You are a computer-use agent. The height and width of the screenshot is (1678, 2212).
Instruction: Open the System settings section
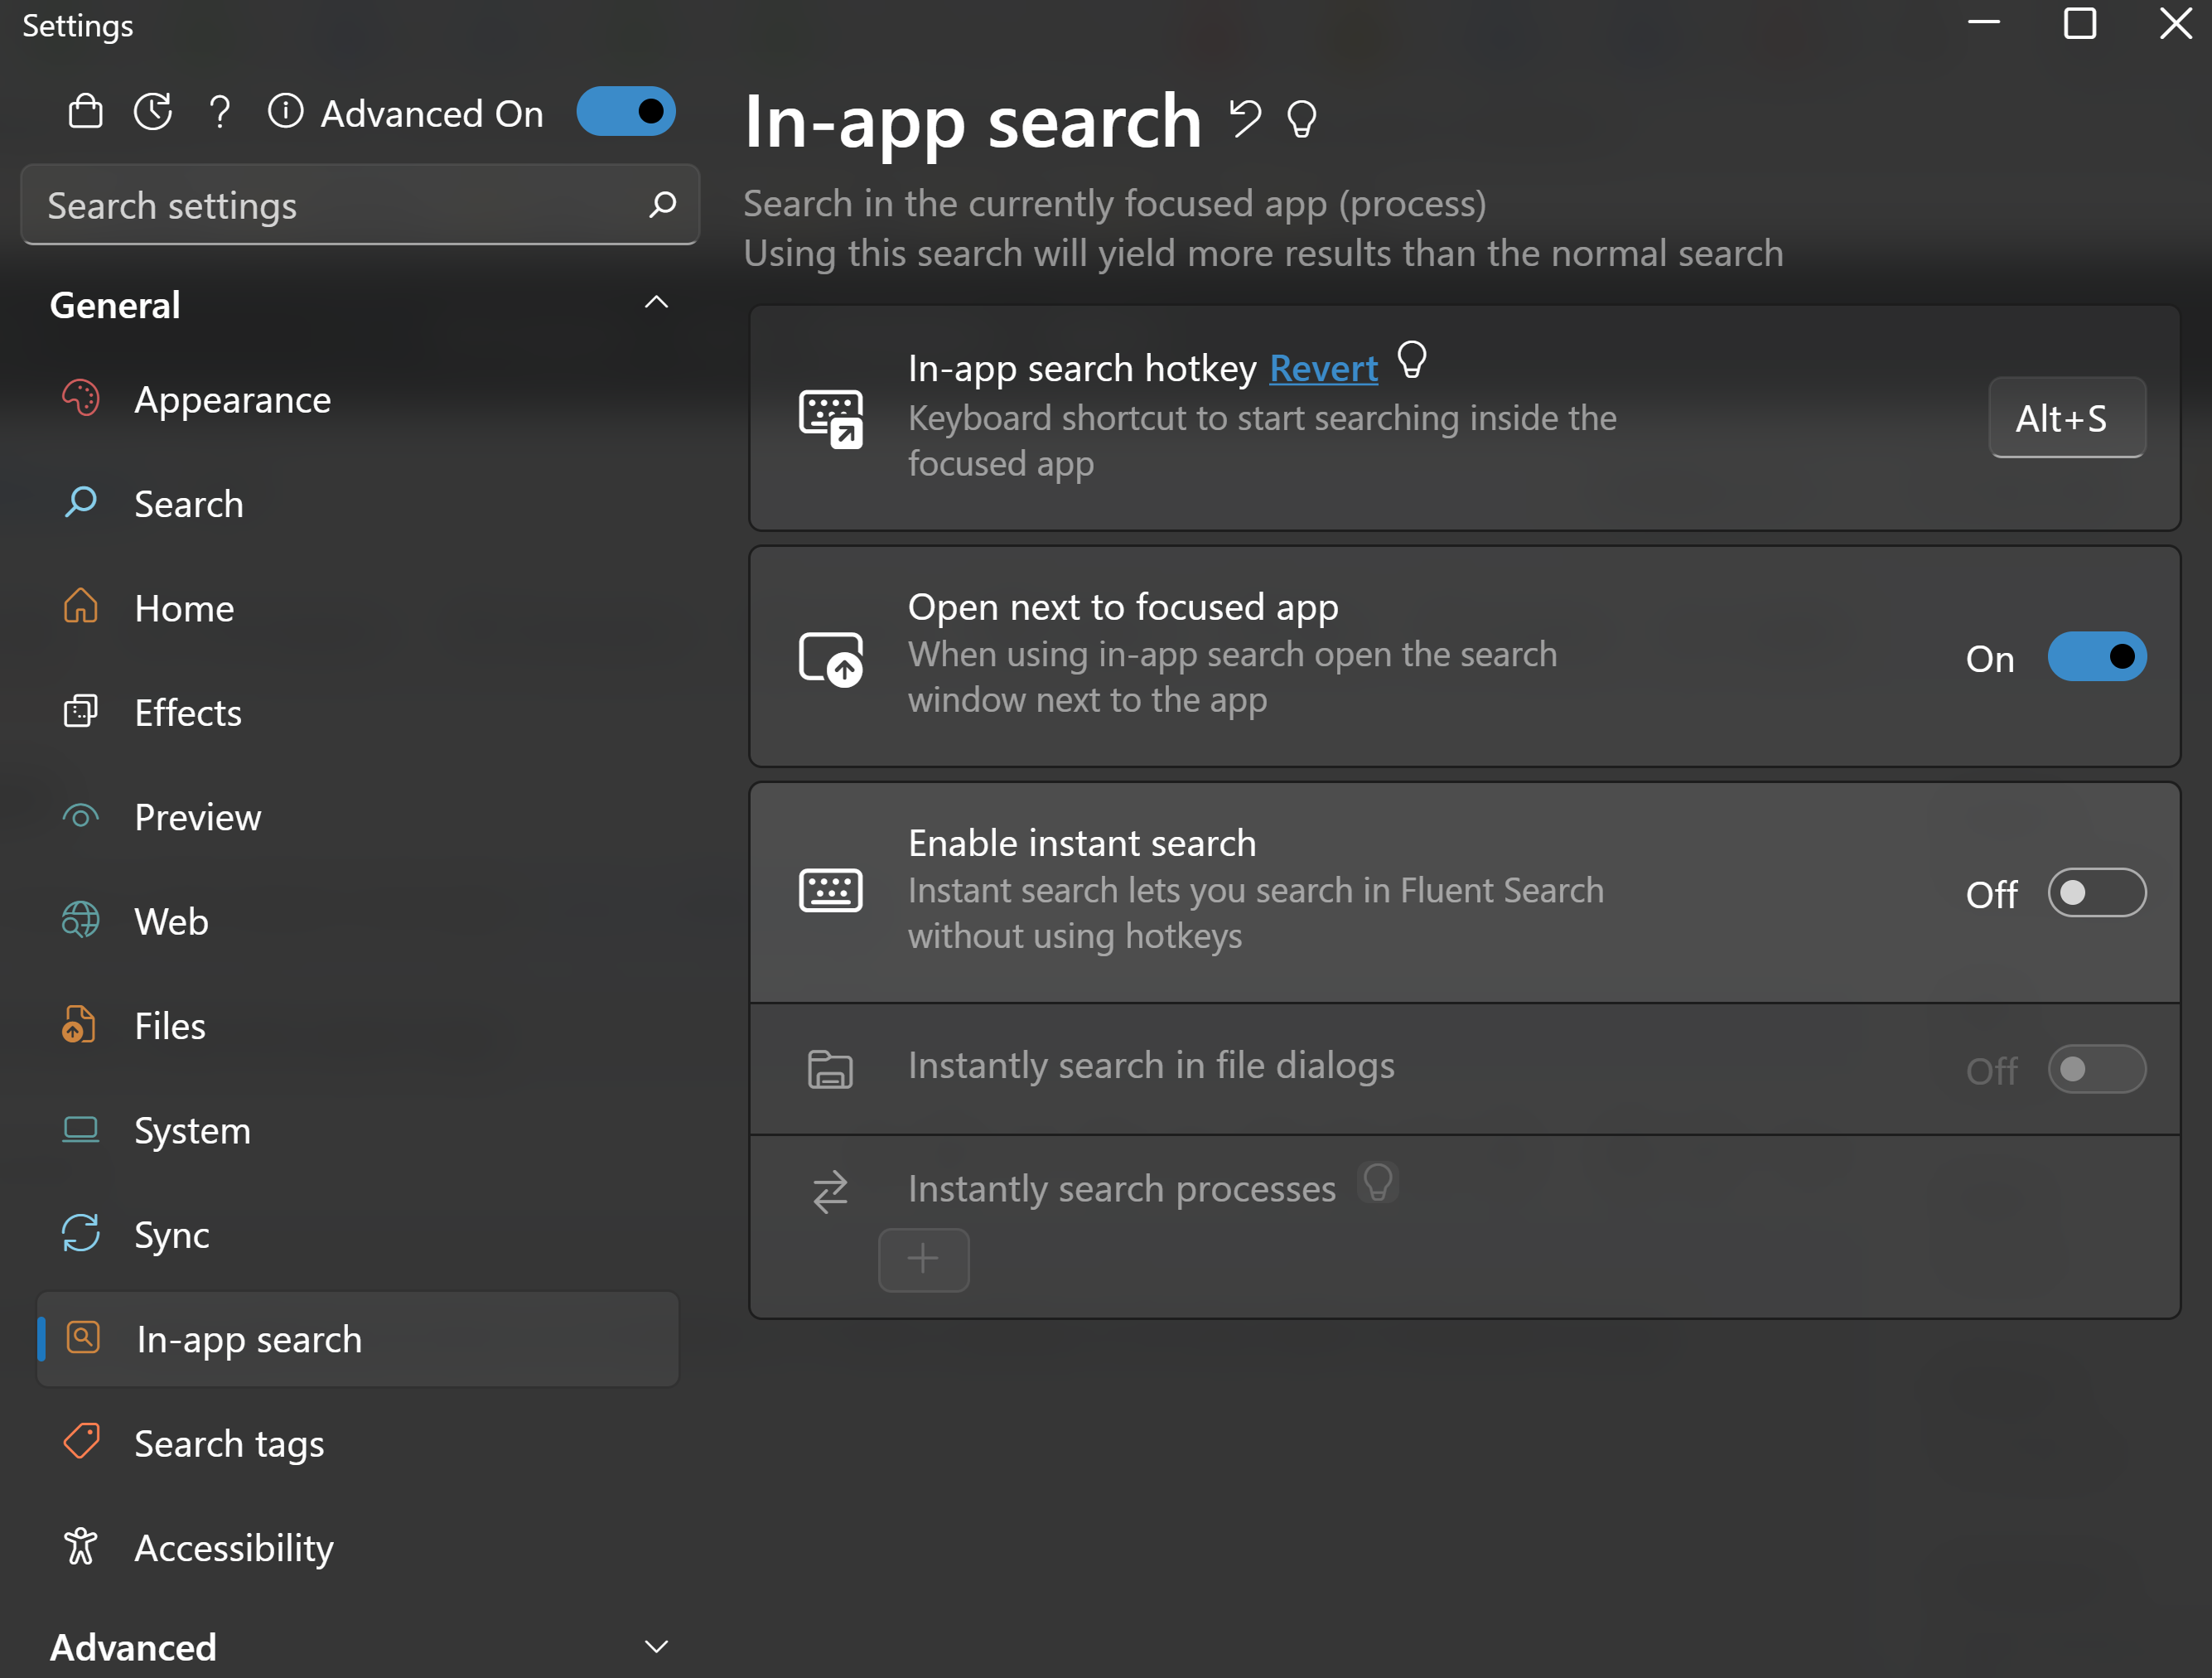(x=192, y=1130)
